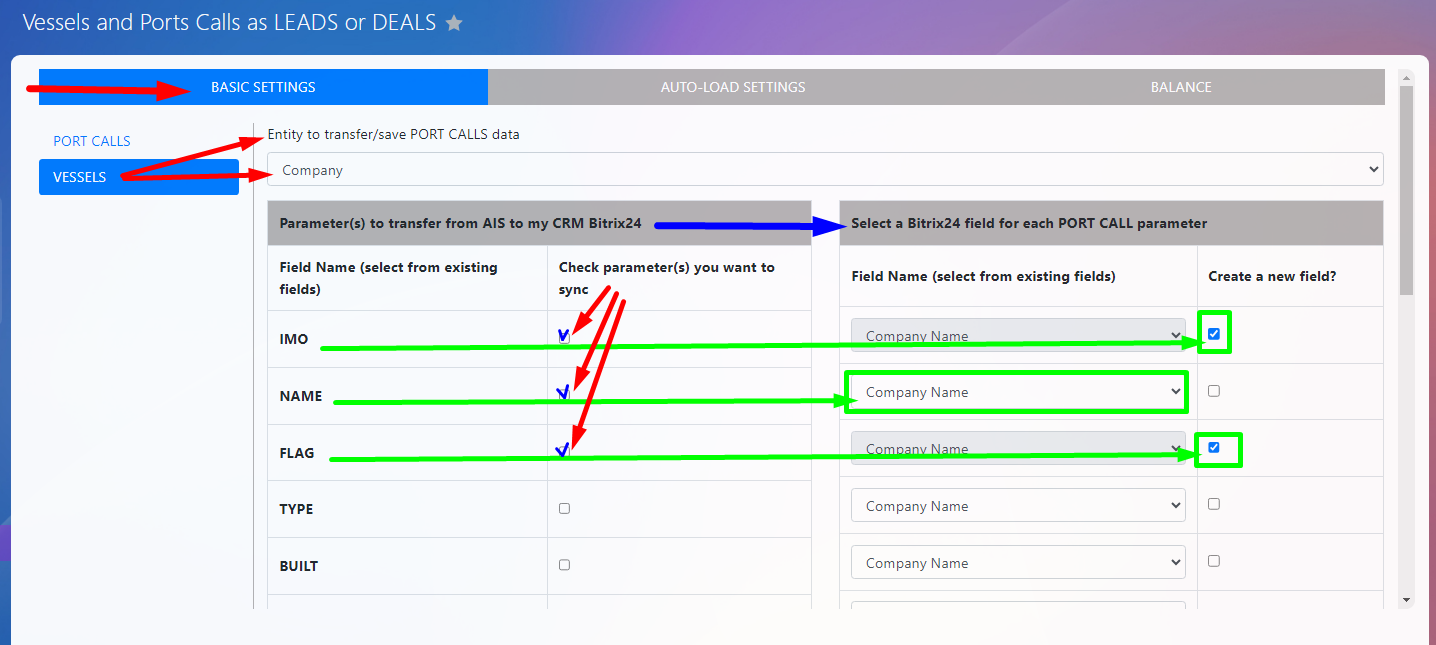Select the VESSELS sidebar button
Image resolution: width=1436 pixels, height=645 pixels.
(138, 177)
